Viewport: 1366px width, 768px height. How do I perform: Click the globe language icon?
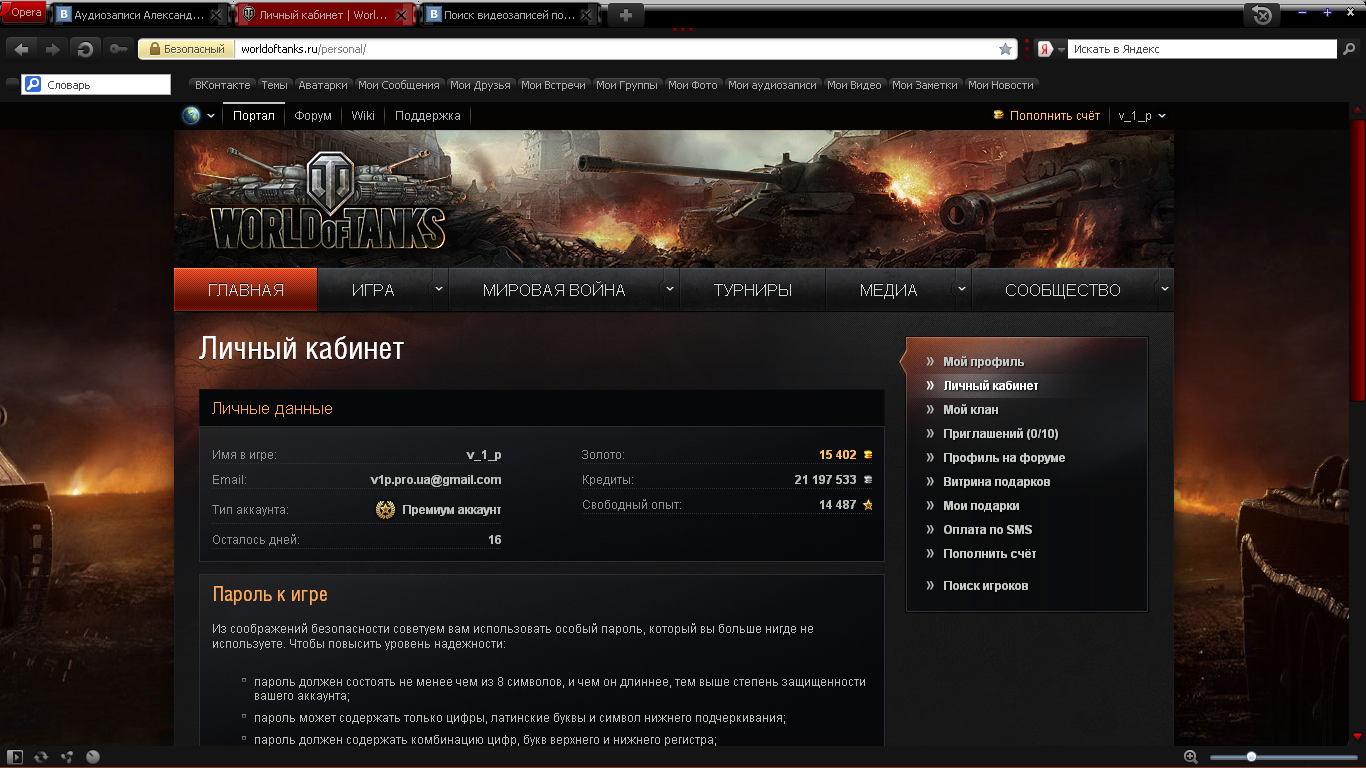point(191,115)
